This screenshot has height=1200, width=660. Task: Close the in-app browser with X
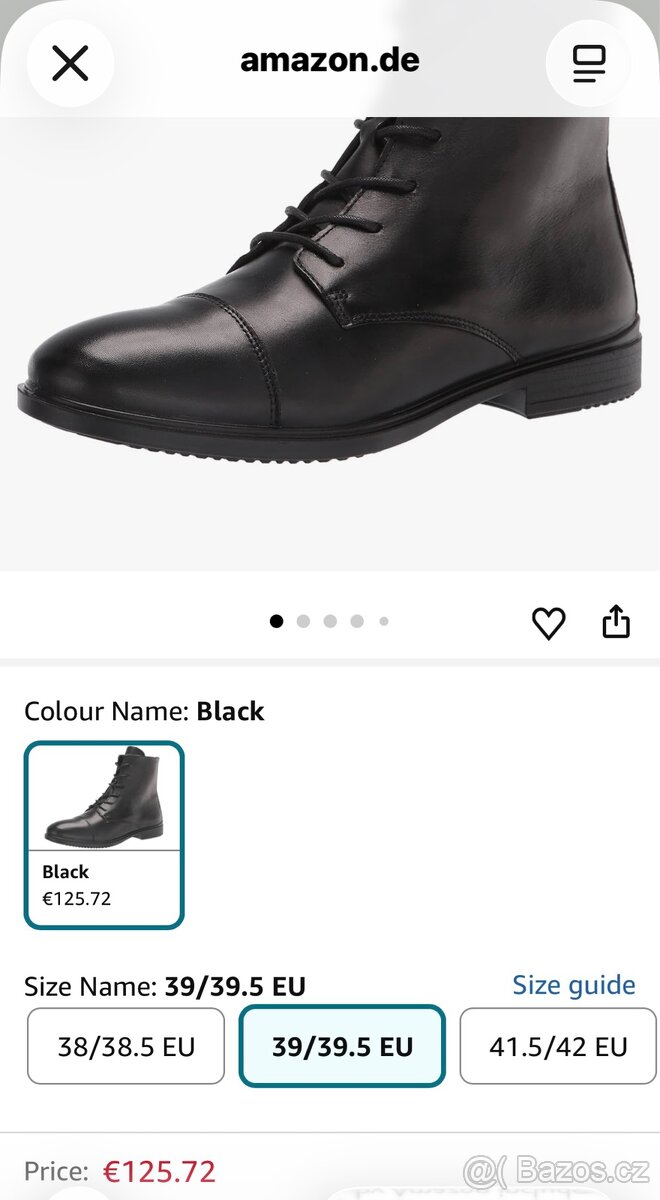70,63
